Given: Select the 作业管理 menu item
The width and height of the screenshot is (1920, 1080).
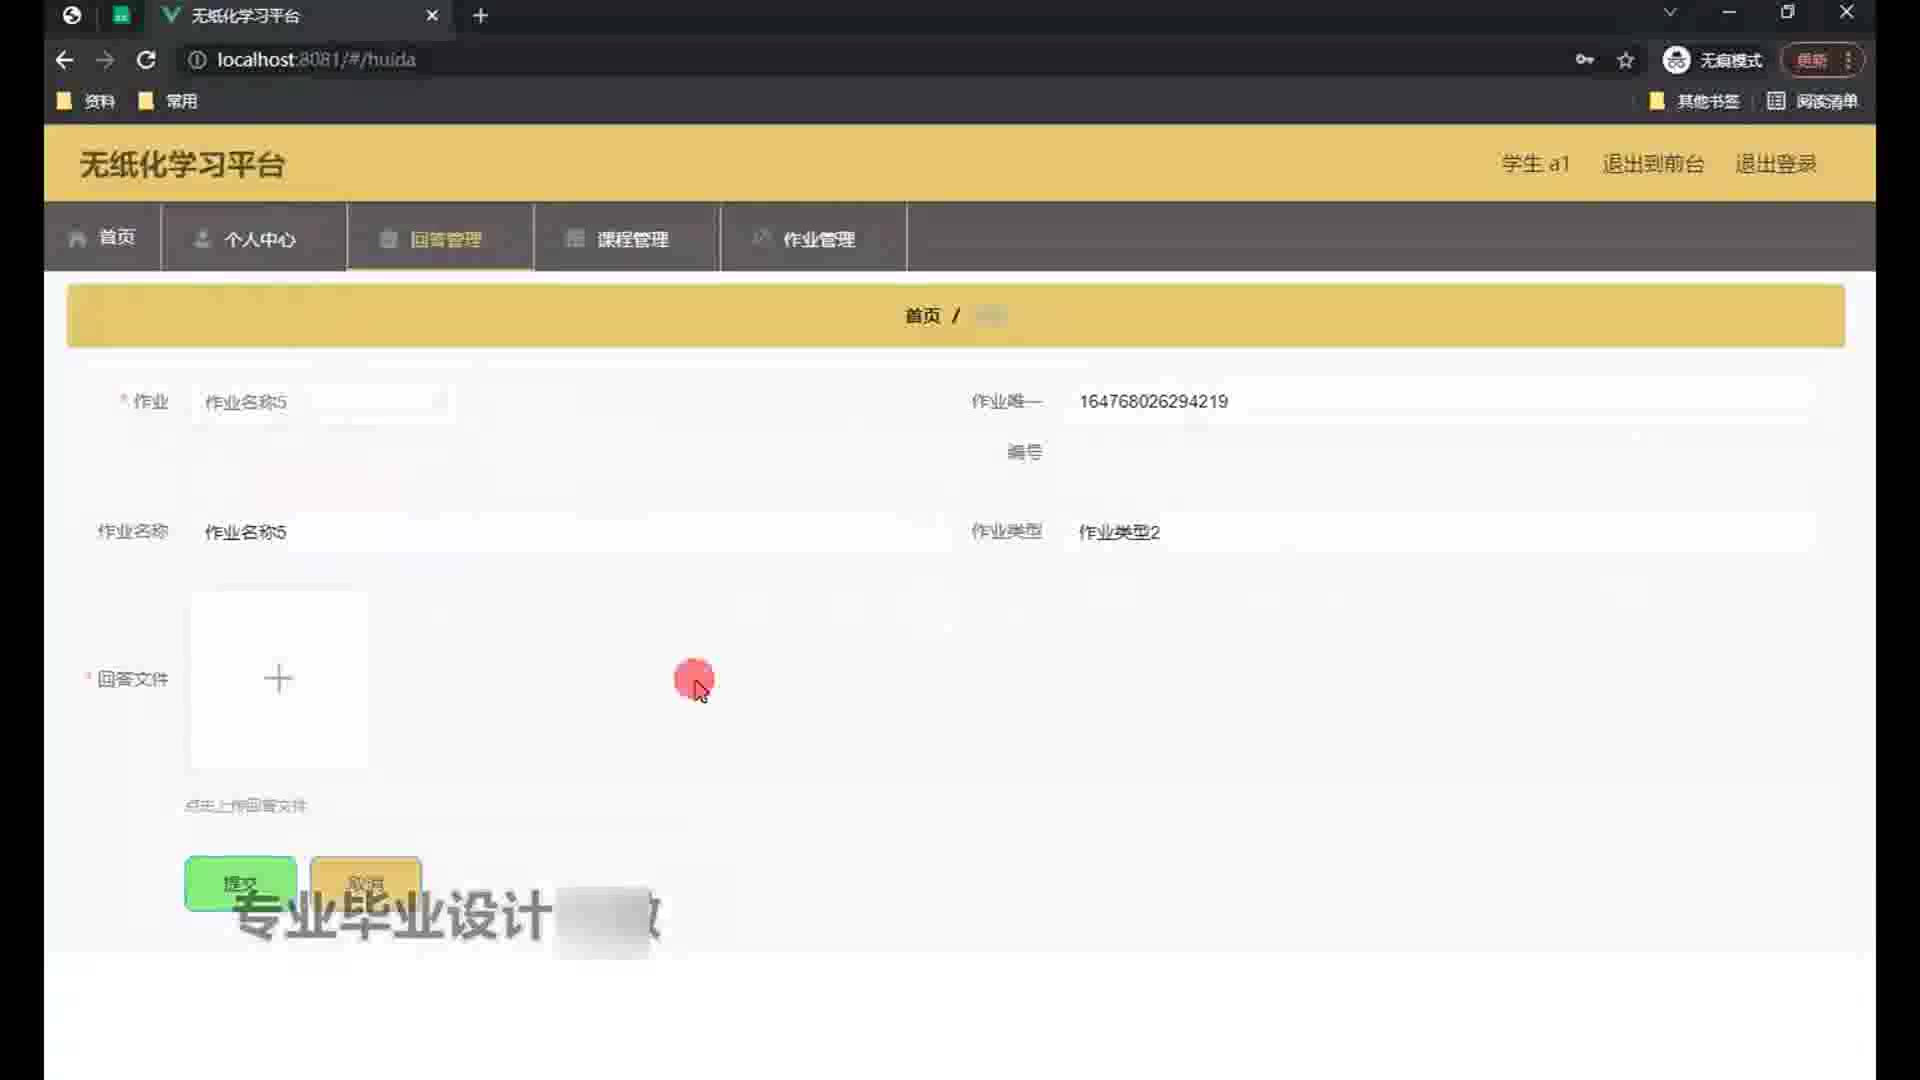Looking at the screenshot, I should [813, 239].
